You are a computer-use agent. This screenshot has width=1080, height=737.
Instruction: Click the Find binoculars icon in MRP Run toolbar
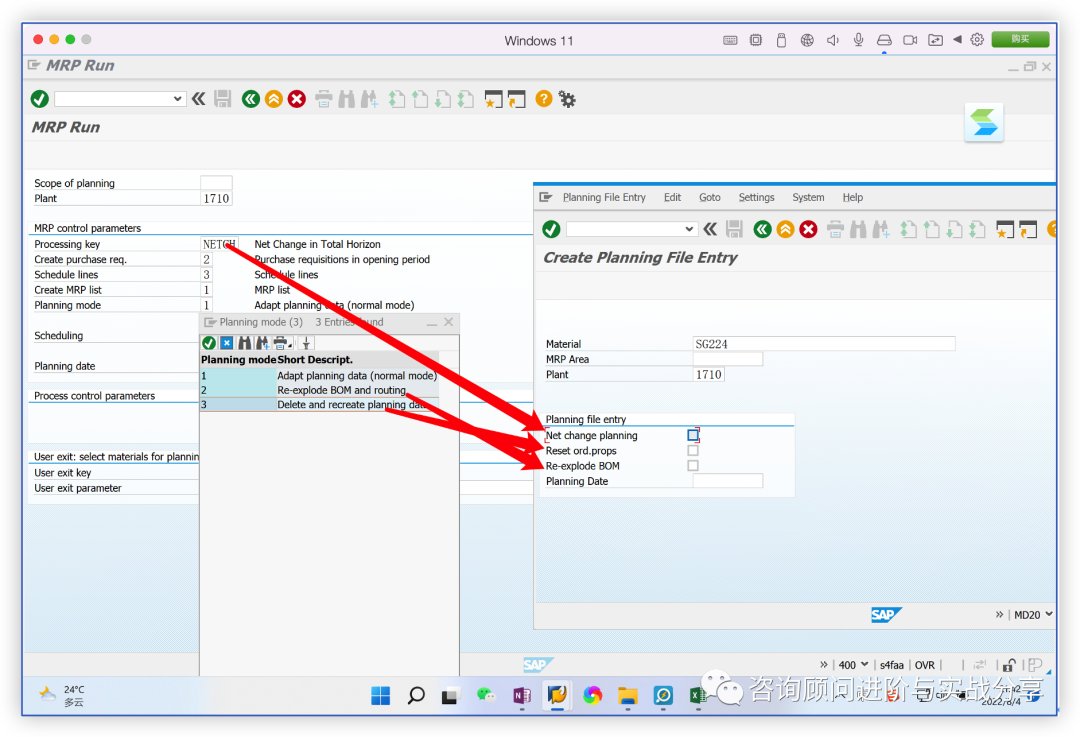pos(346,99)
